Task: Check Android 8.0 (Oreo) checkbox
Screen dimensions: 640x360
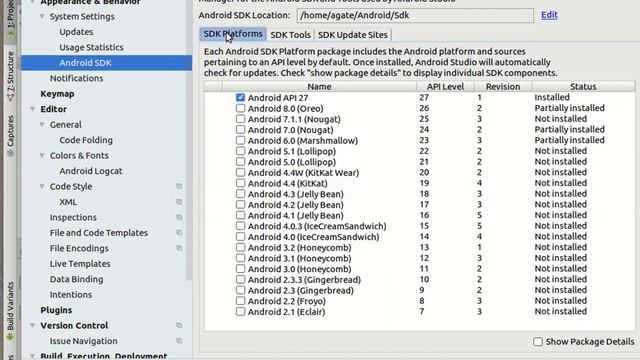Action: 240,108
